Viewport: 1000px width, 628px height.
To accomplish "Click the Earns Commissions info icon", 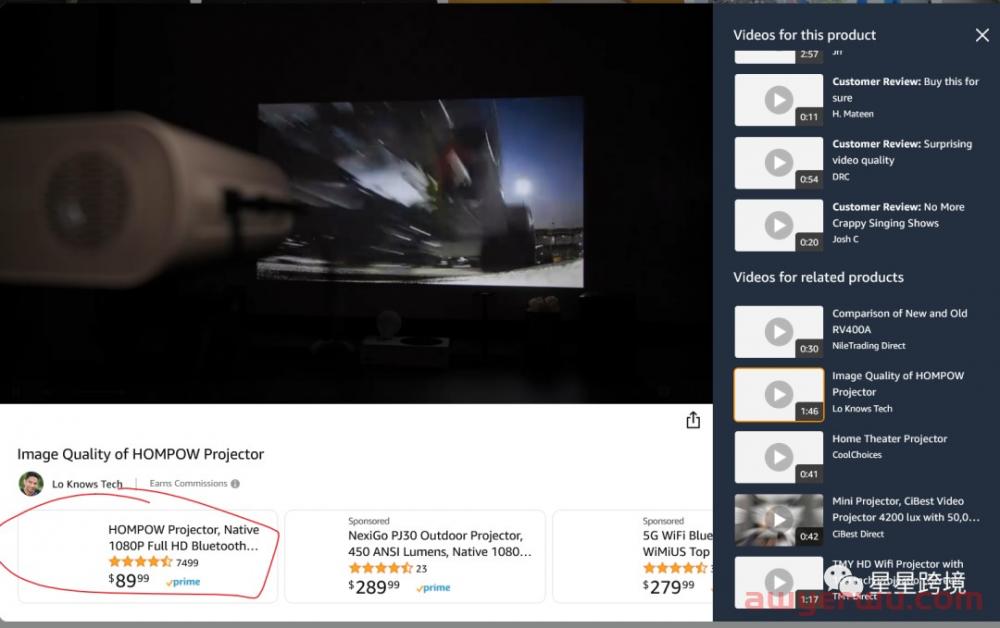I will (x=235, y=483).
